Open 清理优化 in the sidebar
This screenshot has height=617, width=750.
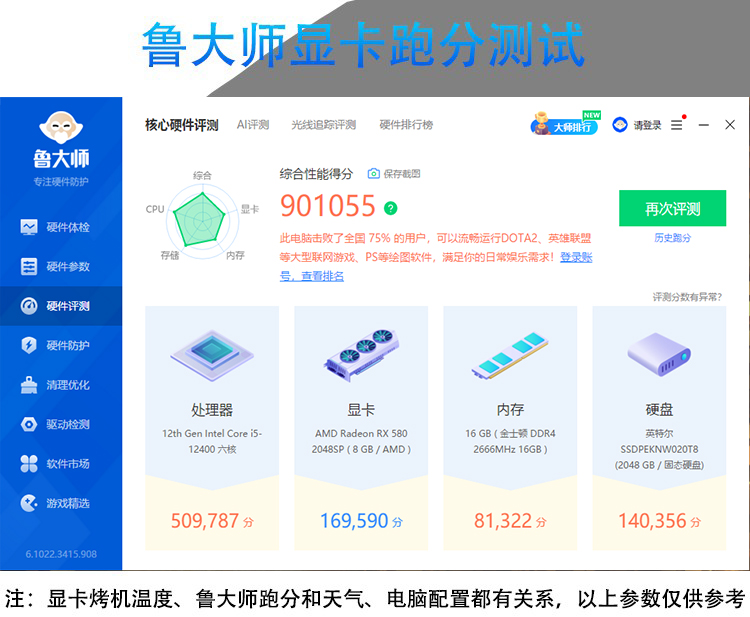[61, 385]
